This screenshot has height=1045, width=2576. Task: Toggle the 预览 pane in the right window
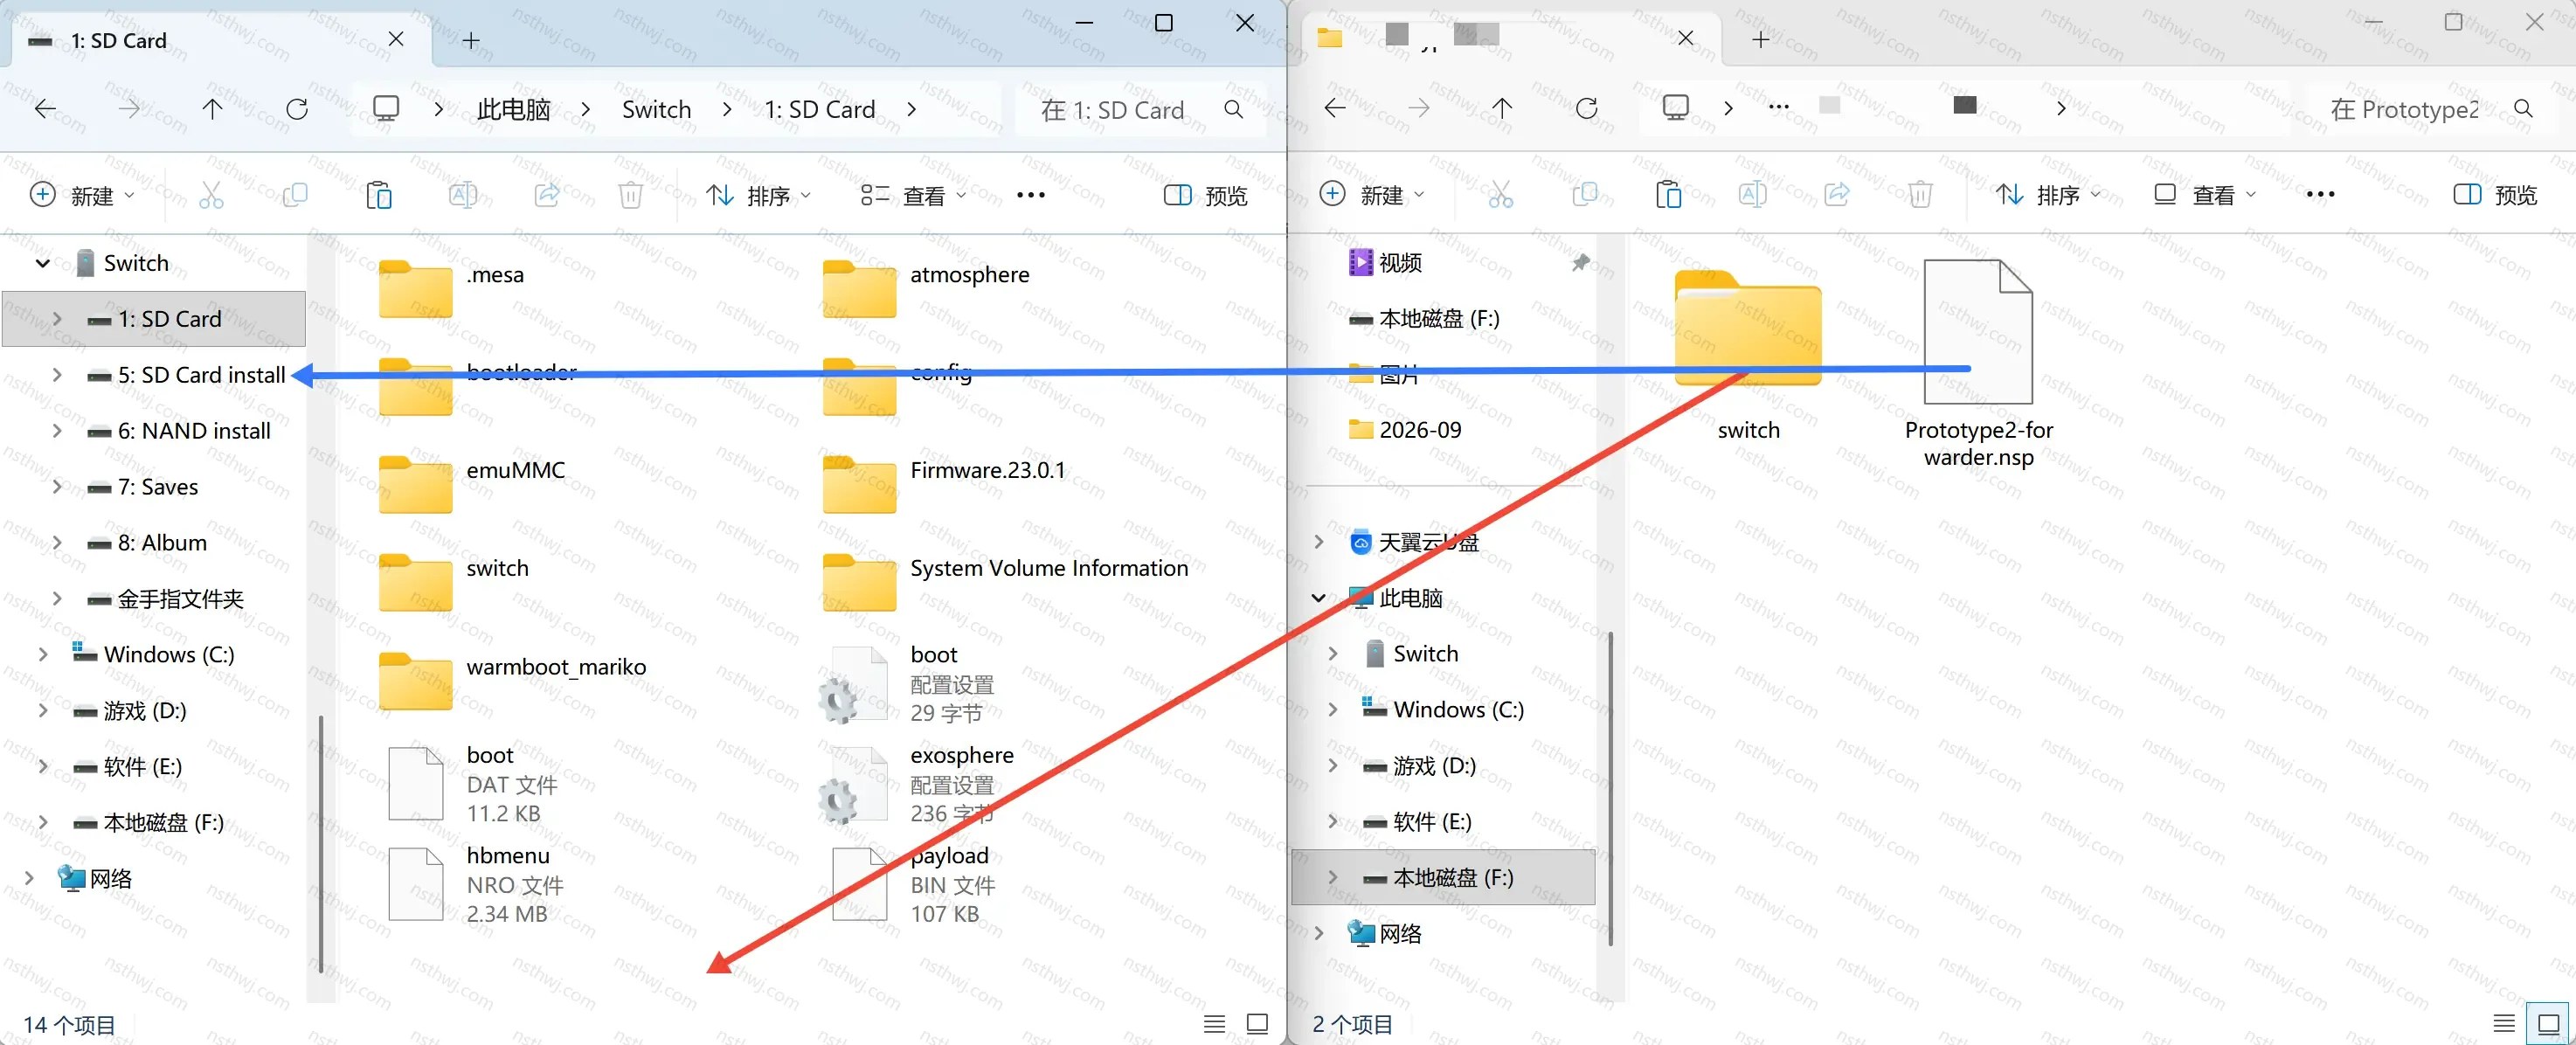click(2496, 194)
